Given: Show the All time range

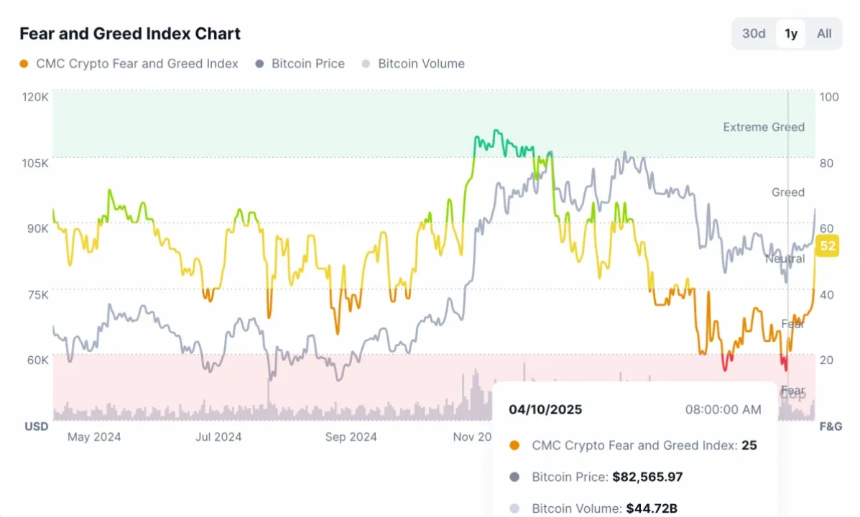Looking at the screenshot, I should point(824,34).
